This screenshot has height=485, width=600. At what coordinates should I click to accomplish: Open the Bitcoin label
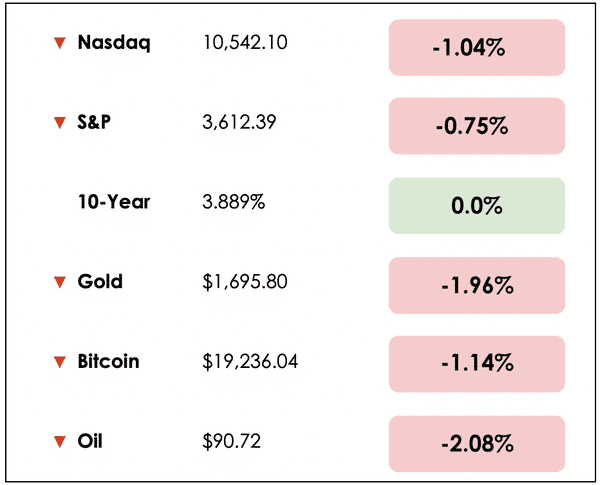coord(108,361)
